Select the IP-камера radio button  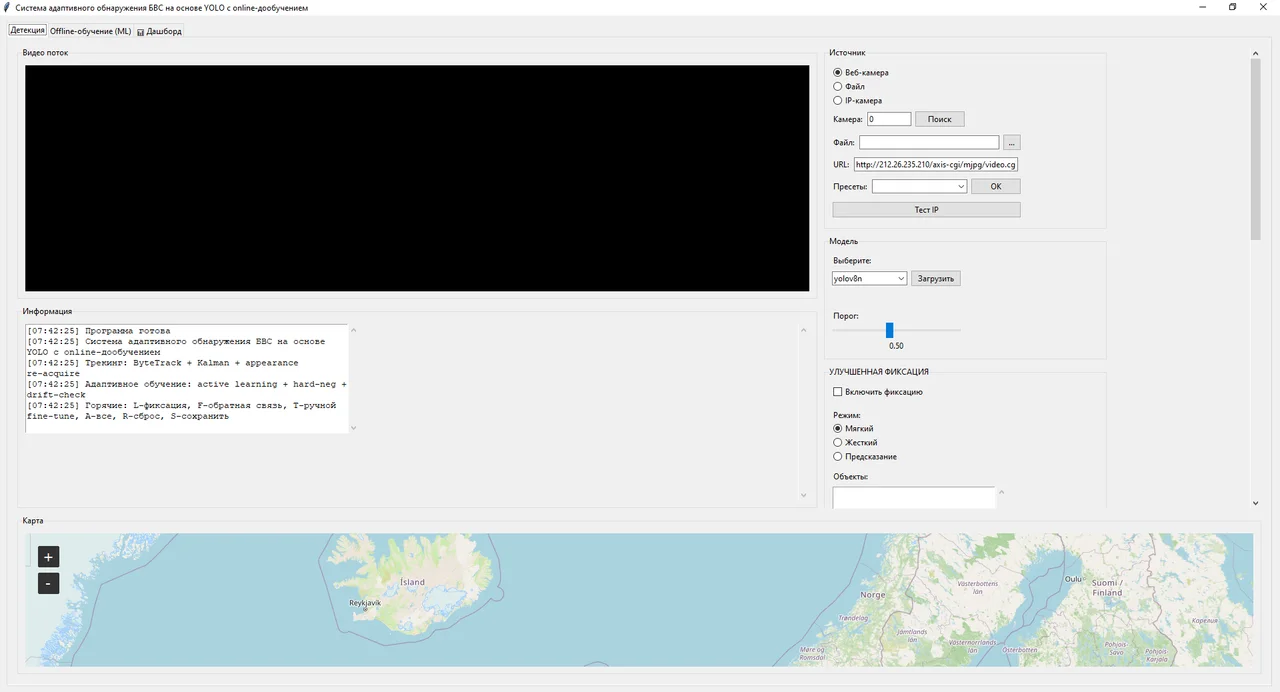[x=838, y=100]
